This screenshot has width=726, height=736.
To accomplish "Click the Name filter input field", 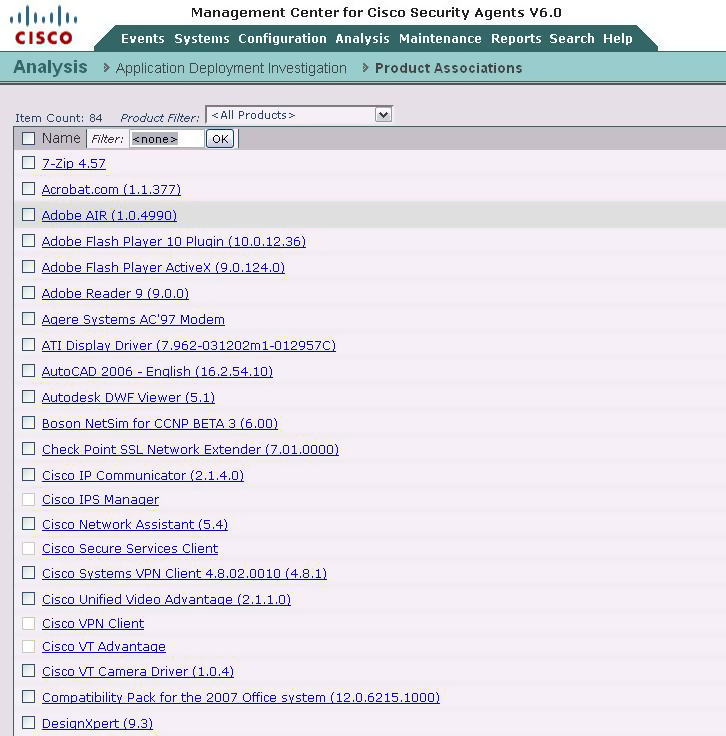I will (x=167, y=139).
